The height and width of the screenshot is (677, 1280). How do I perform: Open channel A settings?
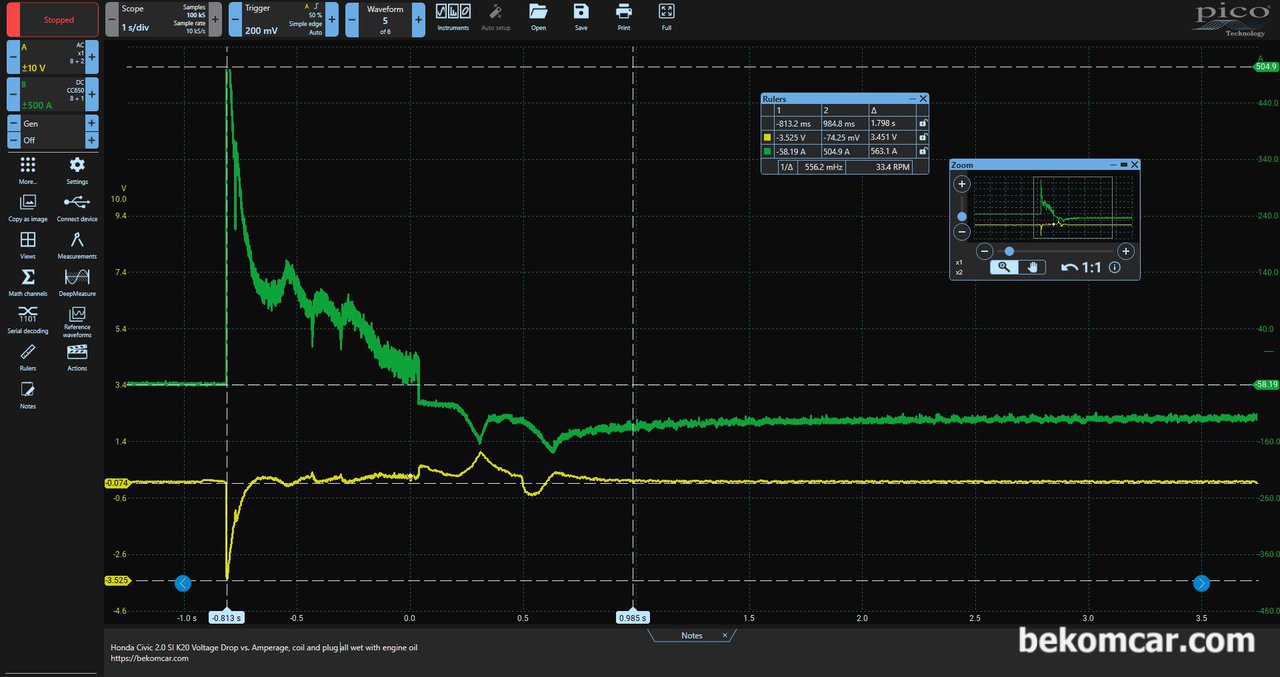point(53,56)
